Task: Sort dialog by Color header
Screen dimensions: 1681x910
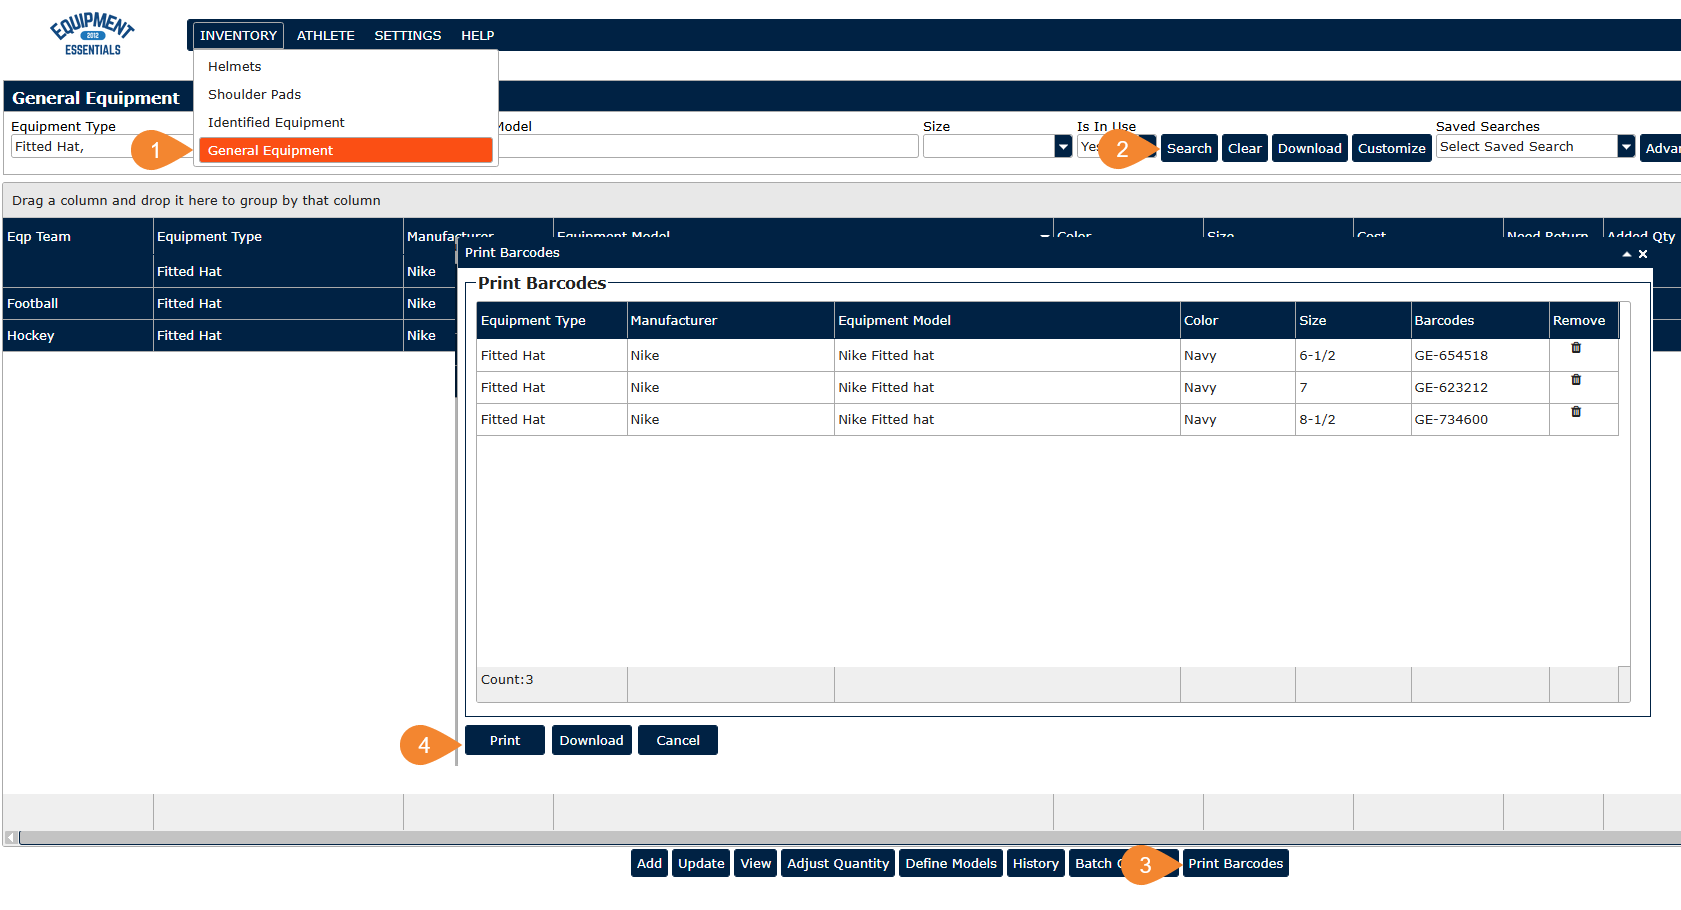Action: pos(1238,321)
